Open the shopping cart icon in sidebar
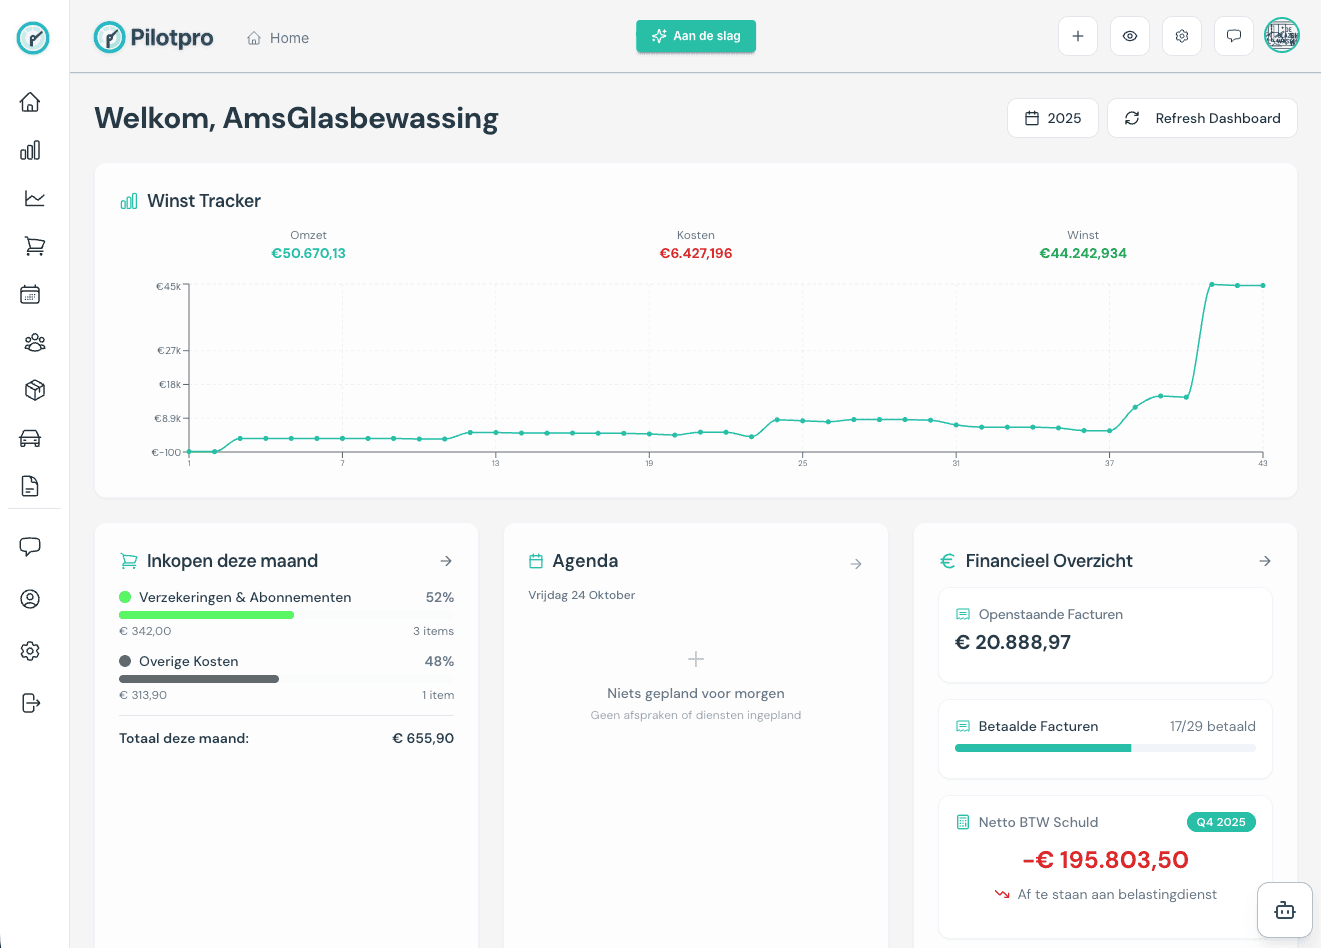The image size is (1321, 948). click(34, 246)
